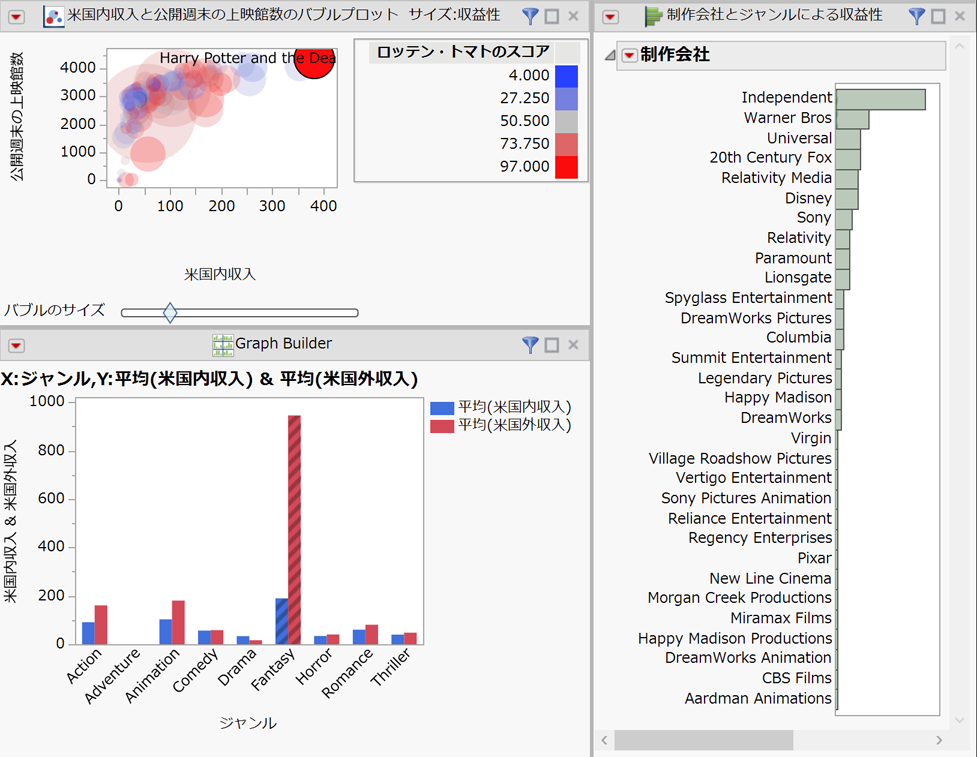The image size is (977, 757).
Task: Select the red 97.000 swatch in the ロッテン・トマト legend
Action: click(x=570, y=167)
